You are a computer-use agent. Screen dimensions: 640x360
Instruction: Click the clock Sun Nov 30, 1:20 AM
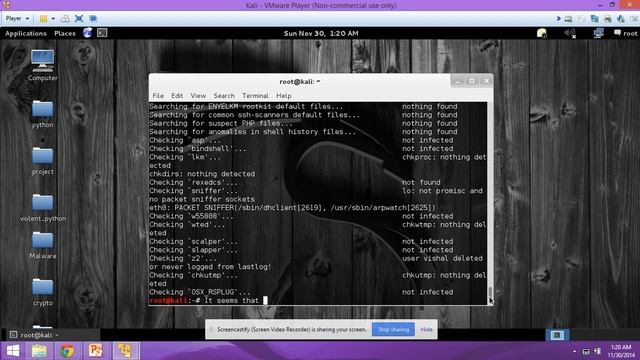(x=321, y=33)
